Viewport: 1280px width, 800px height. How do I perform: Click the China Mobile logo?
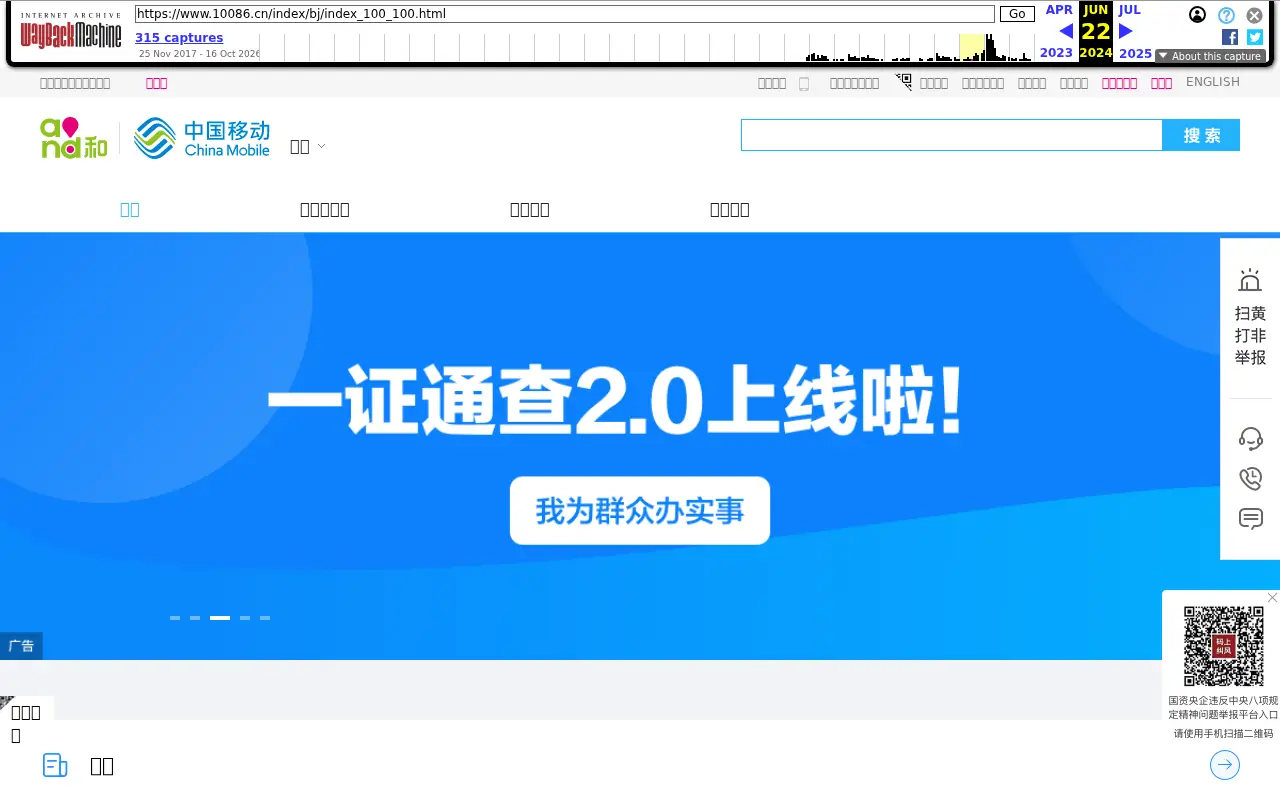click(x=202, y=138)
